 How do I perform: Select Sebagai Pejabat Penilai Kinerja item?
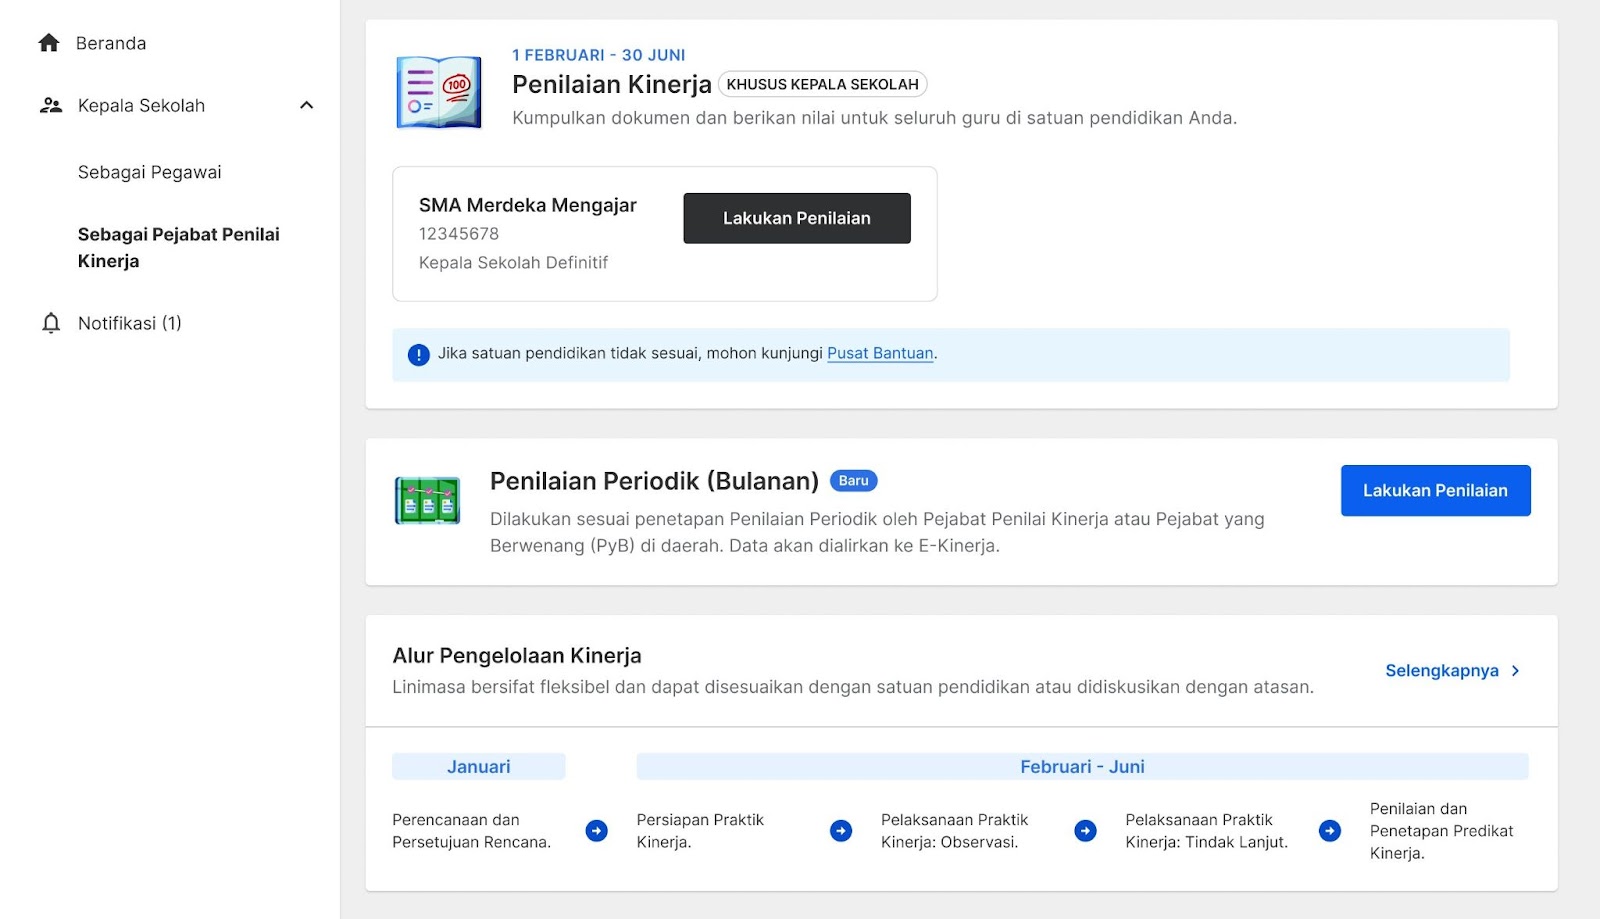click(179, 248)
